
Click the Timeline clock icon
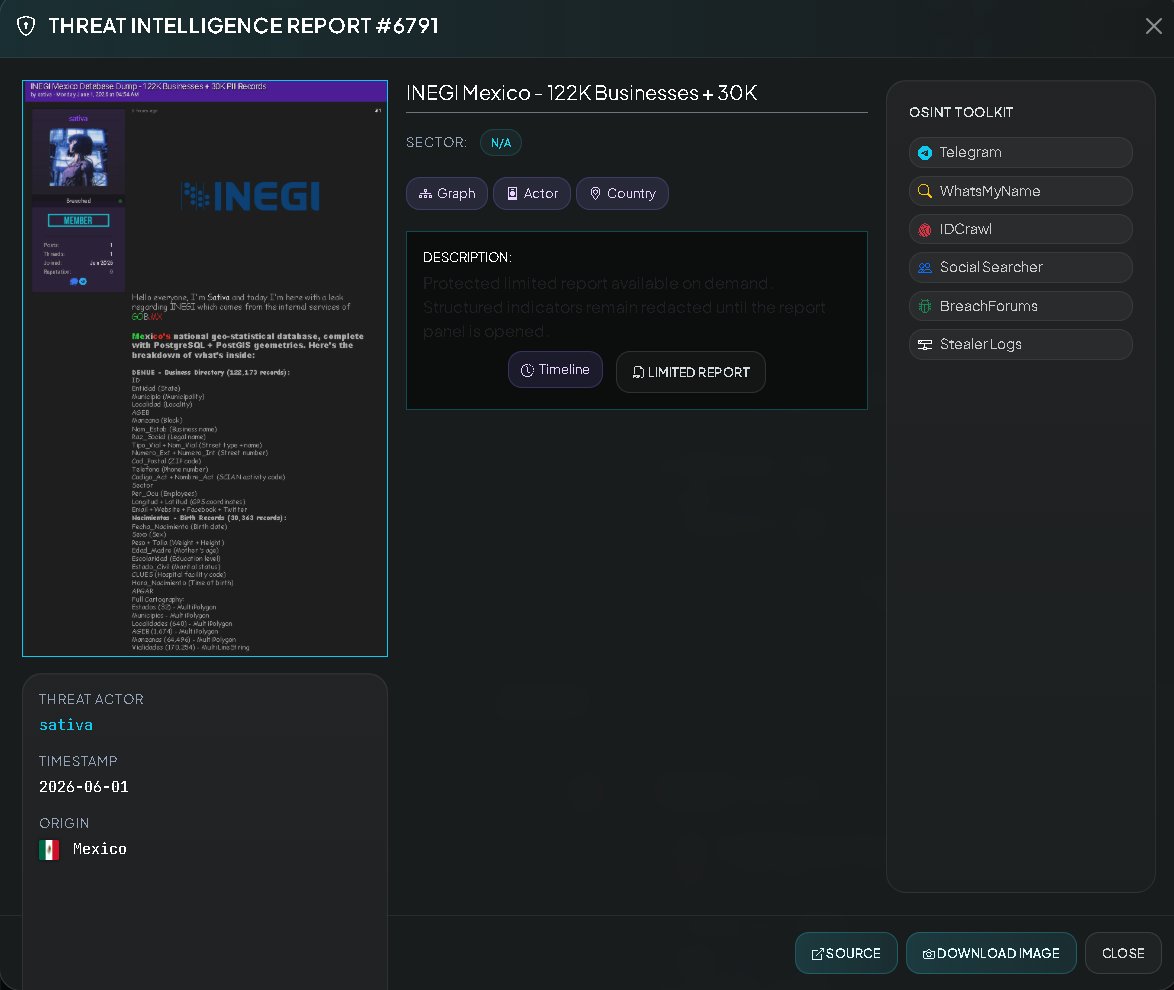pos(527,370)
